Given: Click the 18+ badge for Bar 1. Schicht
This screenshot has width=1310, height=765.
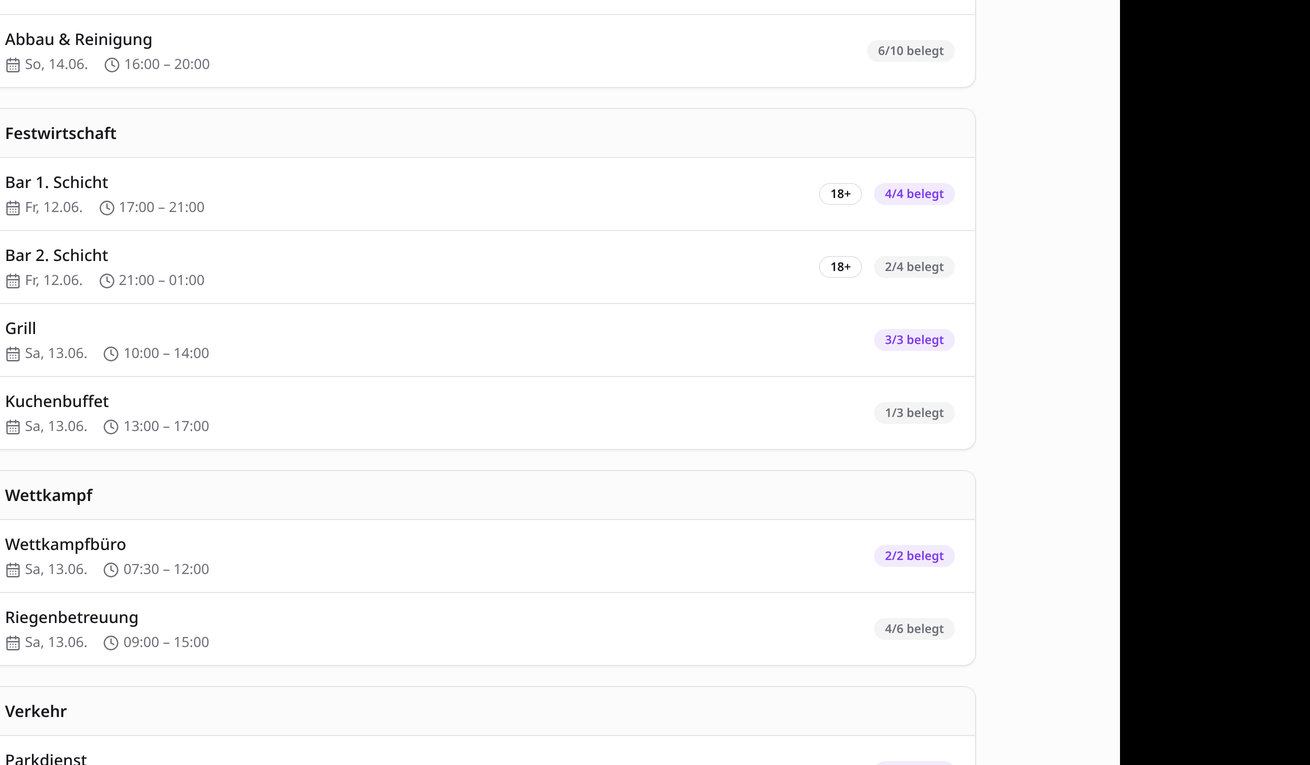Looking at the screenshot, I should [840, 194].
